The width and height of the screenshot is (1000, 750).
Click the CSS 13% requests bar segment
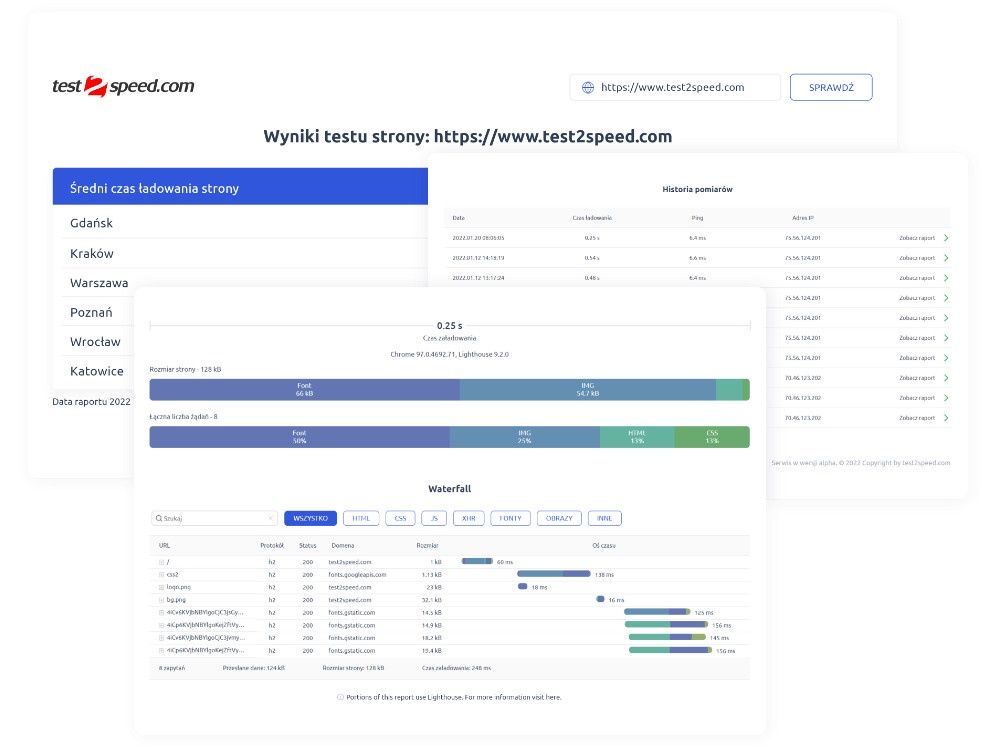[712, 437]
